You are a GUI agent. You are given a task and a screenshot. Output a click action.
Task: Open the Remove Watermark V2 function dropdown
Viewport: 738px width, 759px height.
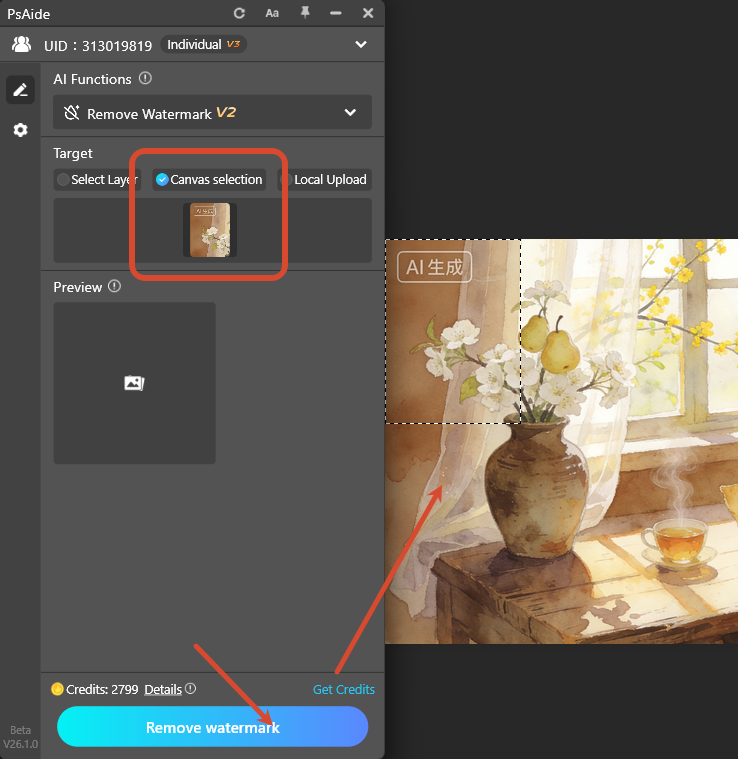[212, 113]
